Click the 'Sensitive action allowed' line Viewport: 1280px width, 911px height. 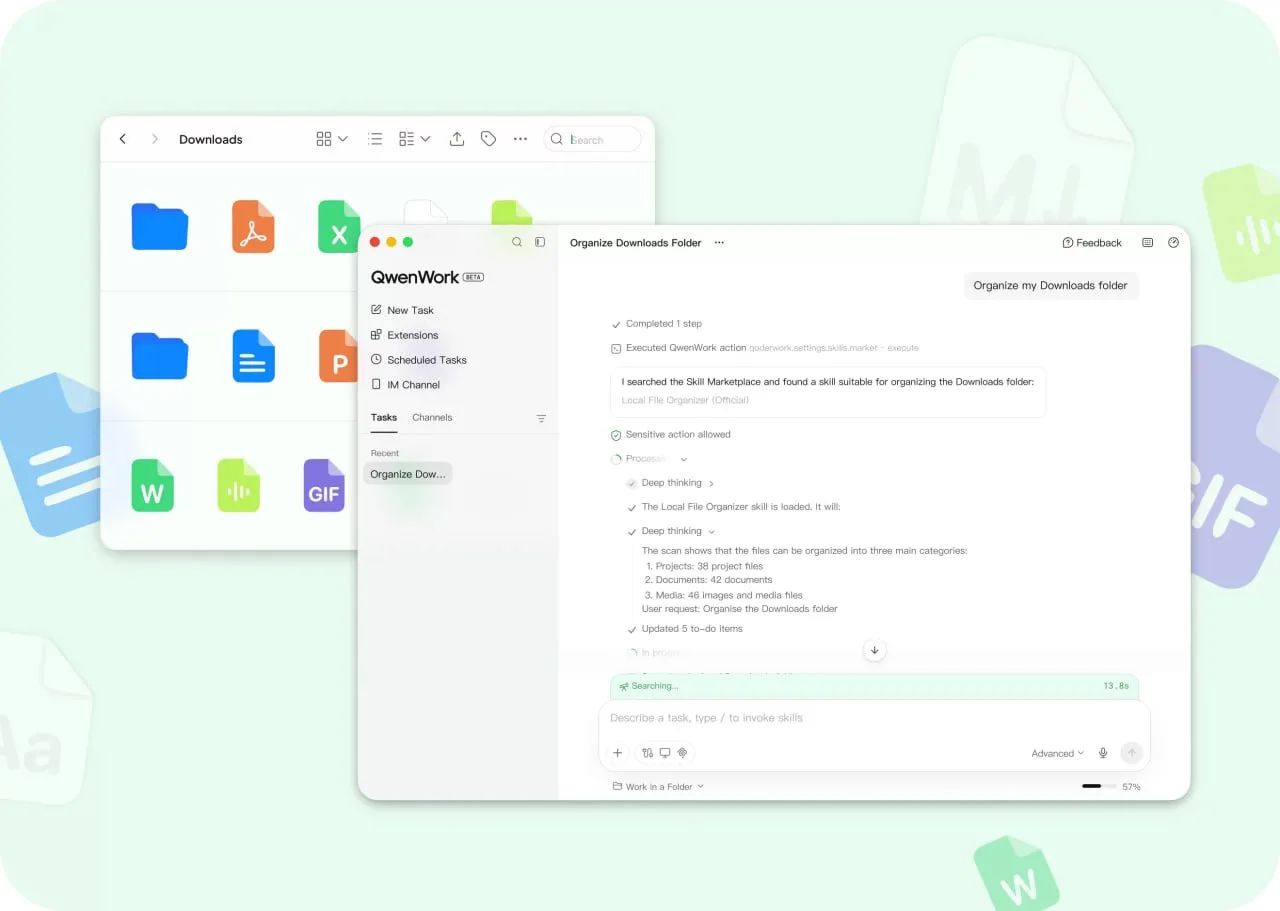pos(670,435)
